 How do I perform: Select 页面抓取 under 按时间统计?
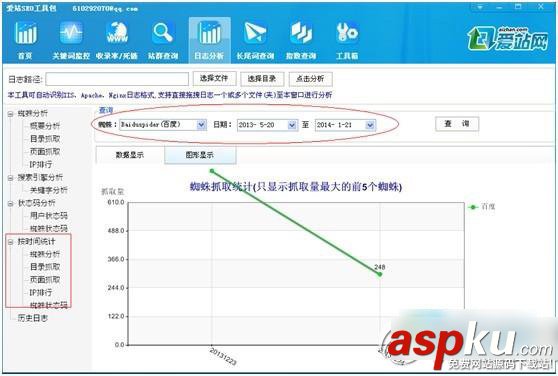(x=45, y=280)
